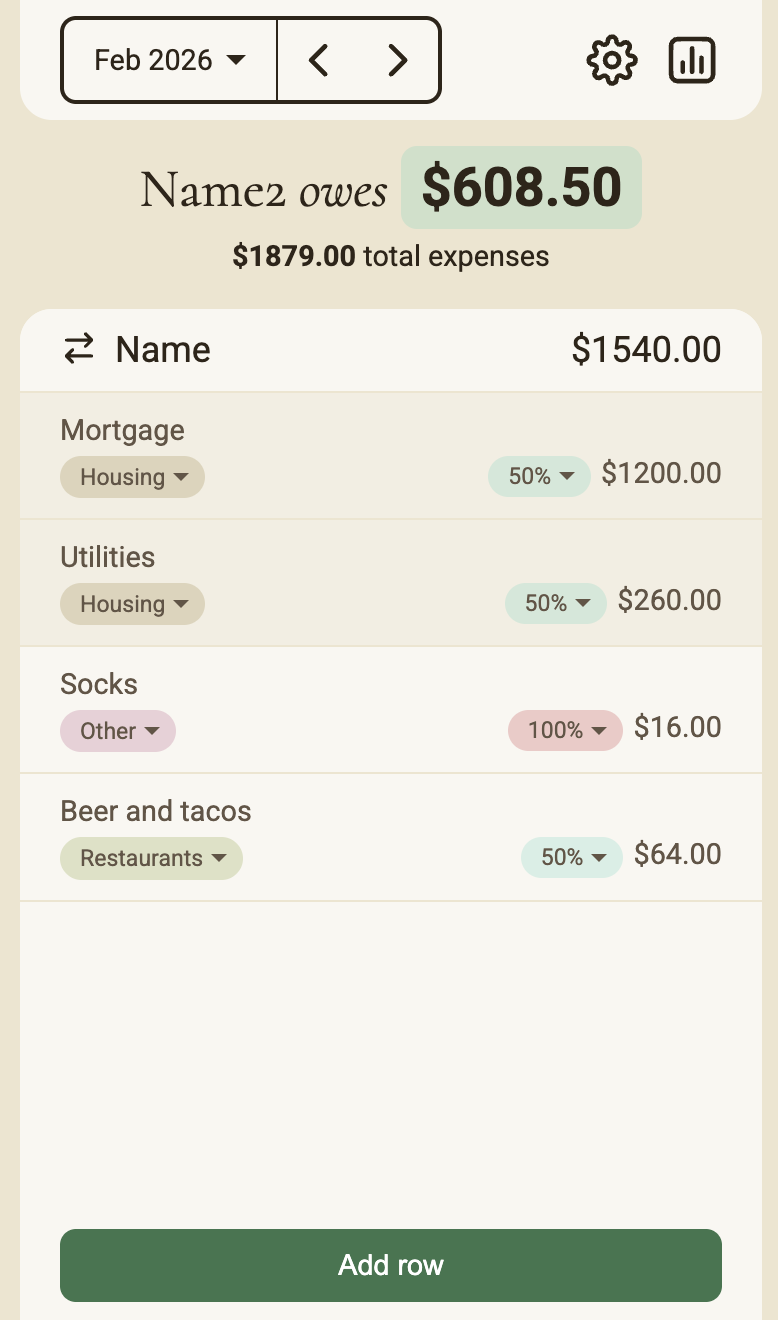Click the swap arrows icon beside Name
The image size is (778, 1320).
click(x=79, y=349)
